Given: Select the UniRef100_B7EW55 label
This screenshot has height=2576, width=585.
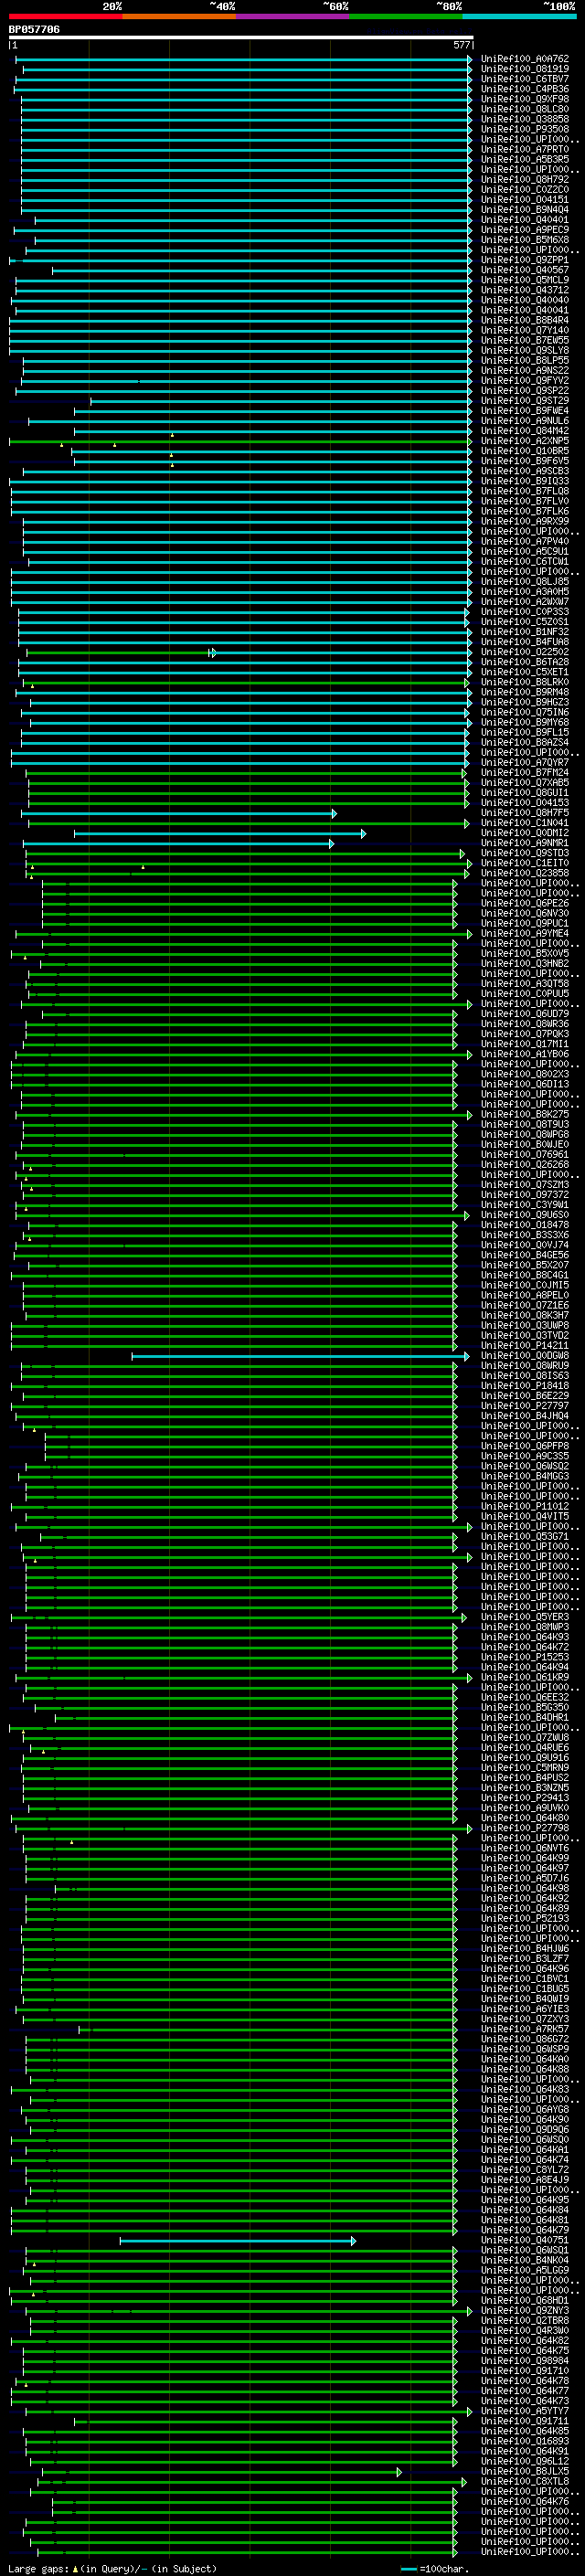Looking at the screenshot, I should (x=525, y=340).
